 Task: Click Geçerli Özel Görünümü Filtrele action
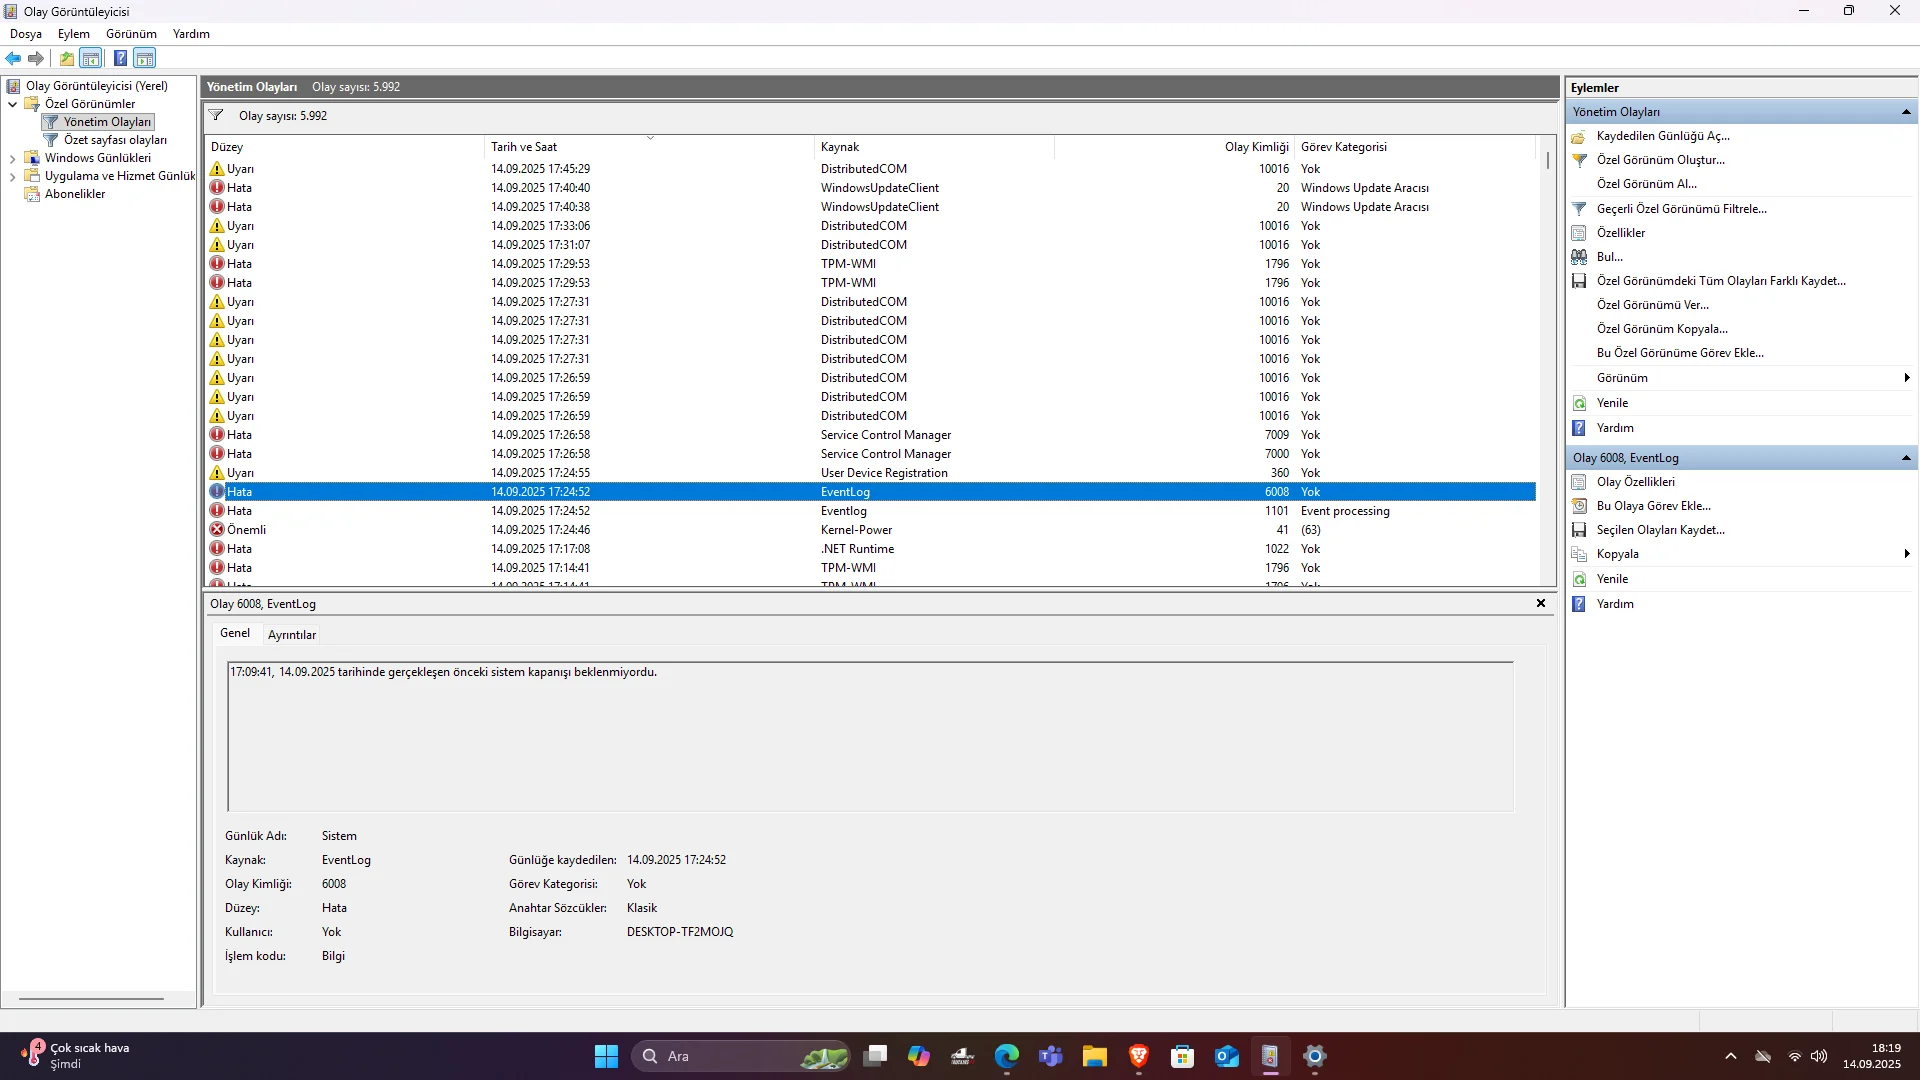[x=1681, y=209]
